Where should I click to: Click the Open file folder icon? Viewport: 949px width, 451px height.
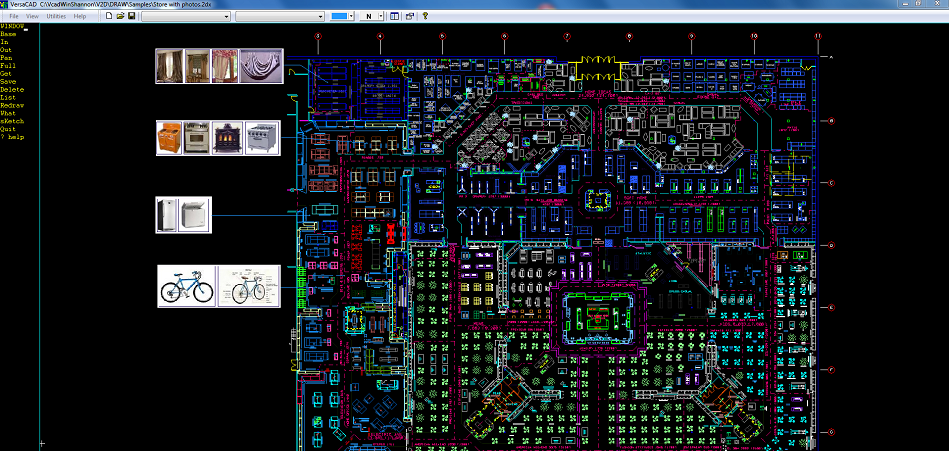tap(120, 17)
